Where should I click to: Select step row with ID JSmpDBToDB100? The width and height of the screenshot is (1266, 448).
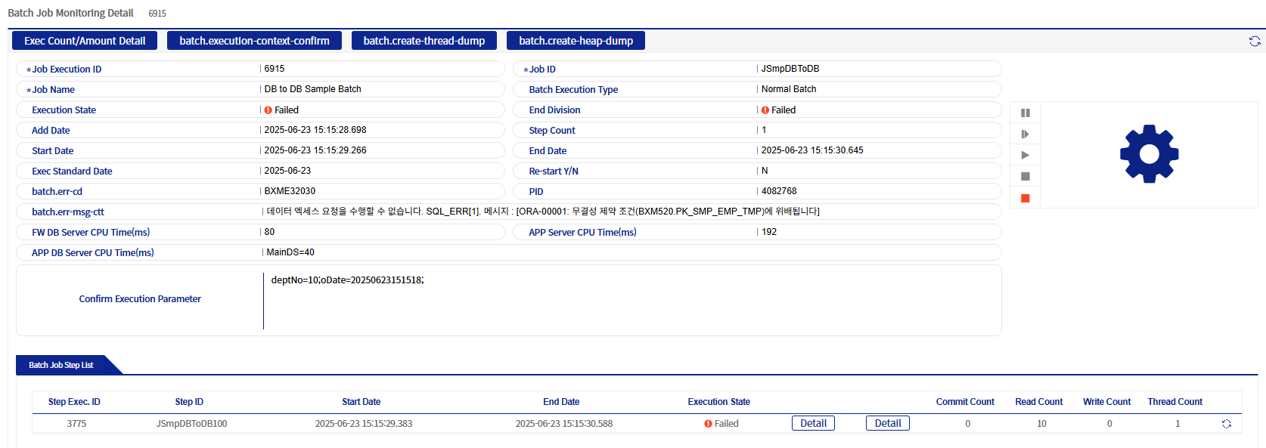click(191, 424)
